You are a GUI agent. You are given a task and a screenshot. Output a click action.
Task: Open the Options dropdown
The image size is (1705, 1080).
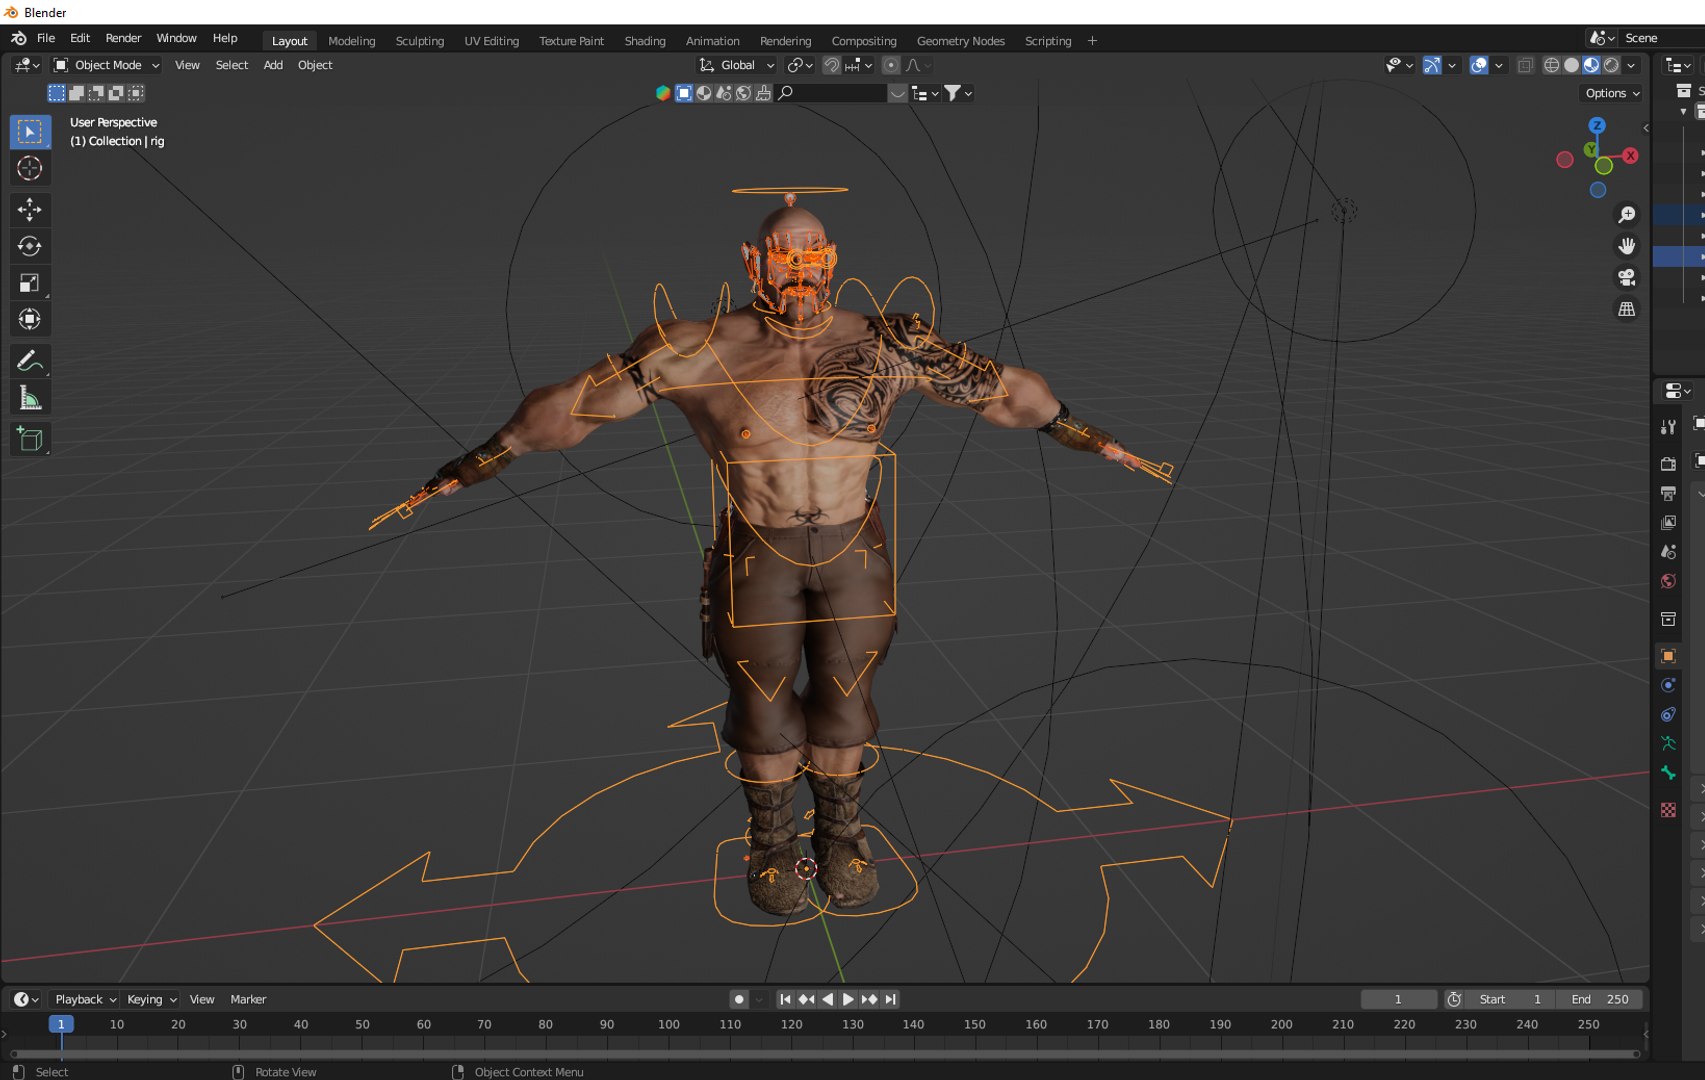[x=1612, y=93]
